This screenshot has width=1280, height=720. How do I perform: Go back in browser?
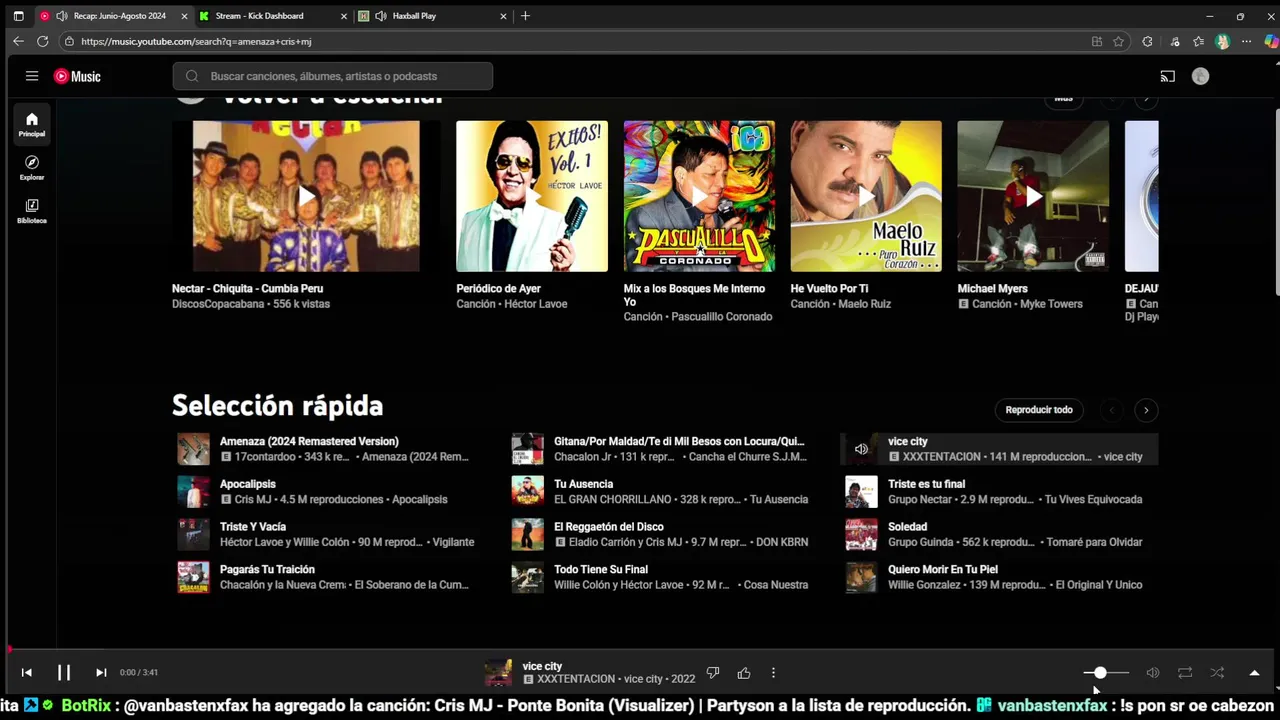click(x=18, y=41)
